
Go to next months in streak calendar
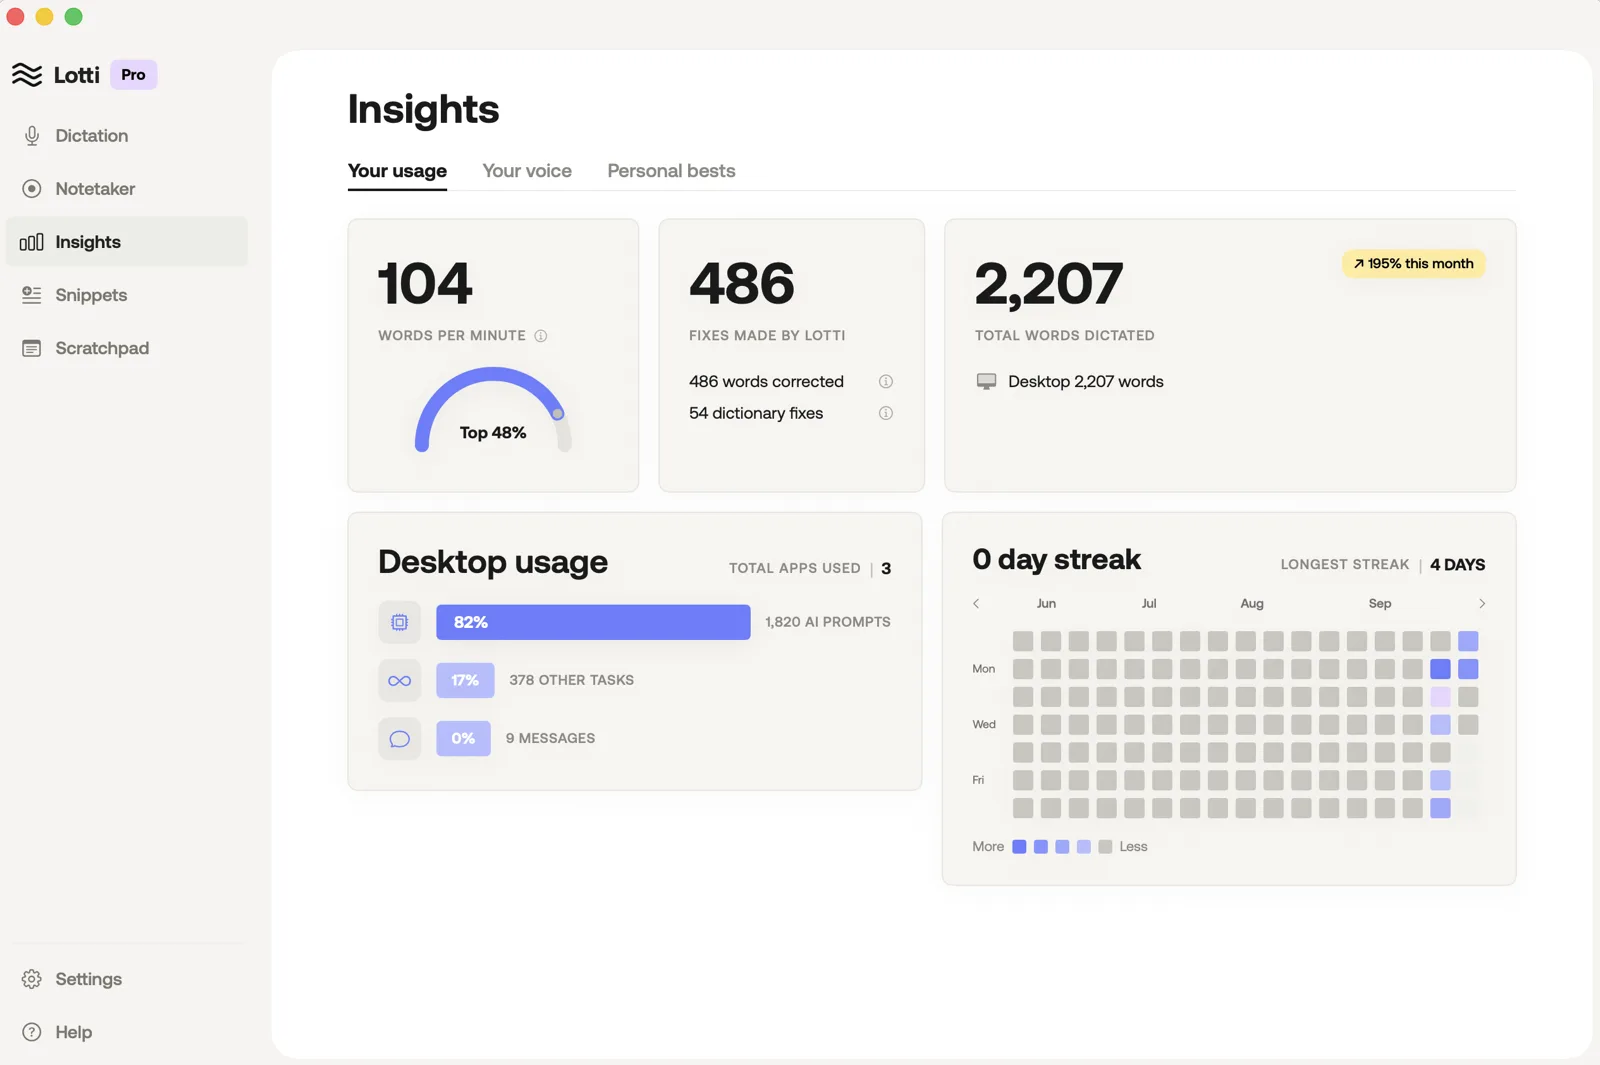tap(1482, 604)
